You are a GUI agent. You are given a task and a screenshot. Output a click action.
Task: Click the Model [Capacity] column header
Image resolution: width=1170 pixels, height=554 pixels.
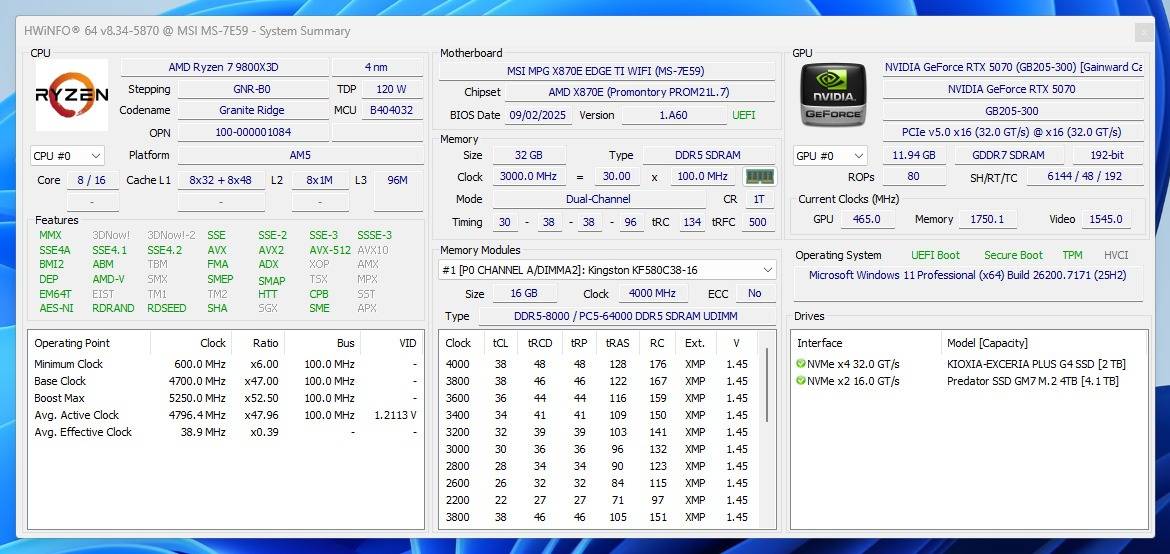pyautogui.click(x=987, y=343)
